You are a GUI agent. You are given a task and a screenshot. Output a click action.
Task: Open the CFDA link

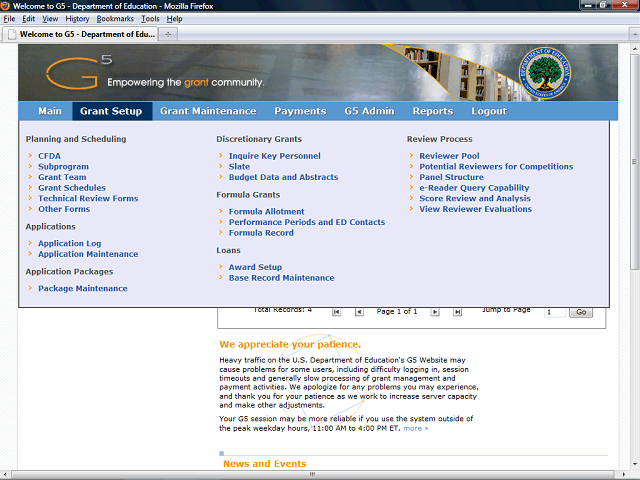49,156
